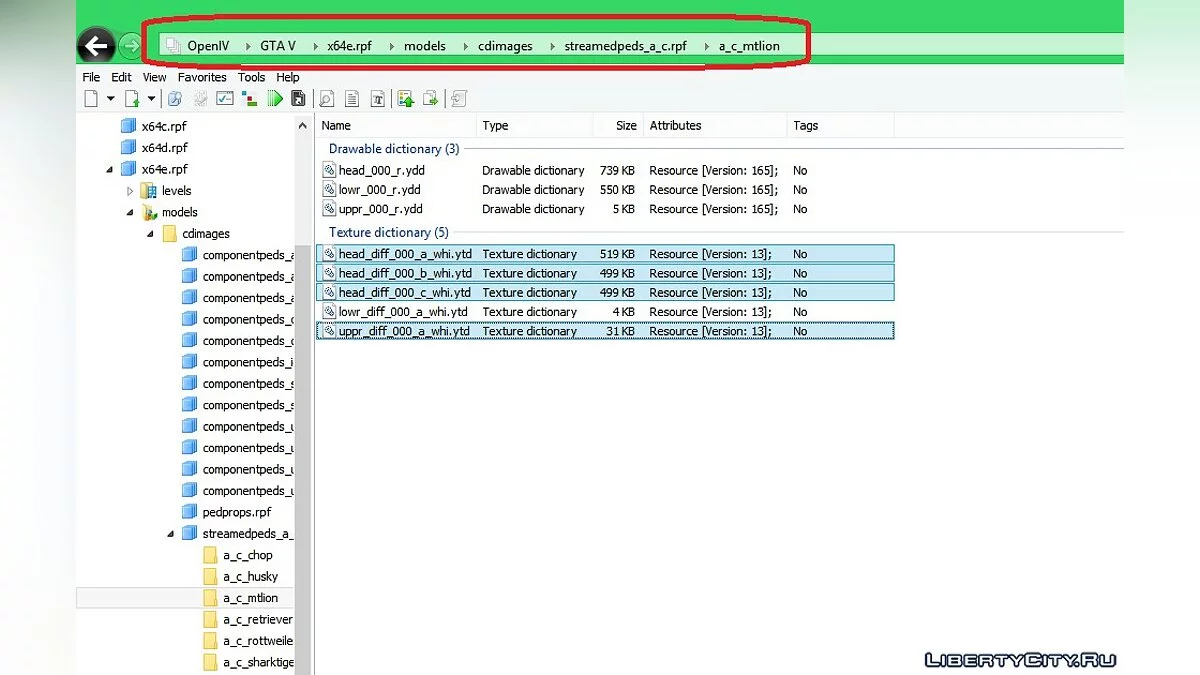Click the blank New page toolbar icon
The width and height of the screenshot is (1200, 675).
(91, 98)
